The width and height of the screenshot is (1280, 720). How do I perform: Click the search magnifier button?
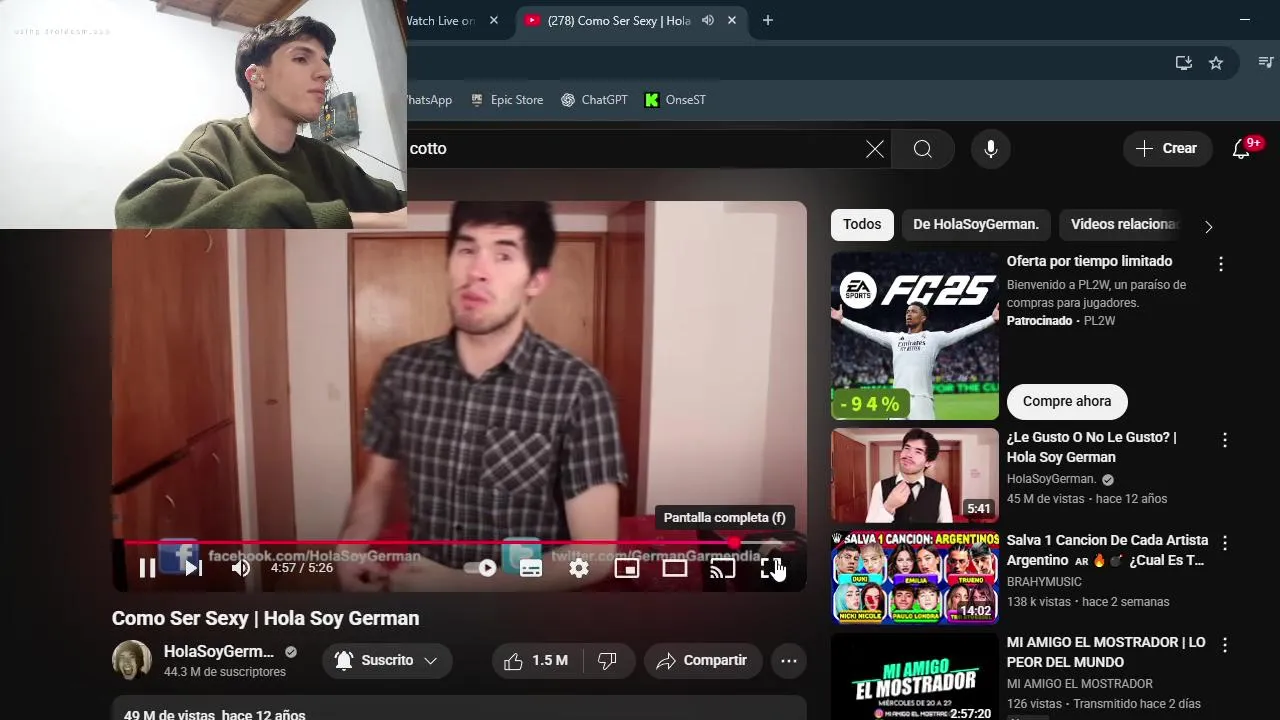tap(923, 149)
